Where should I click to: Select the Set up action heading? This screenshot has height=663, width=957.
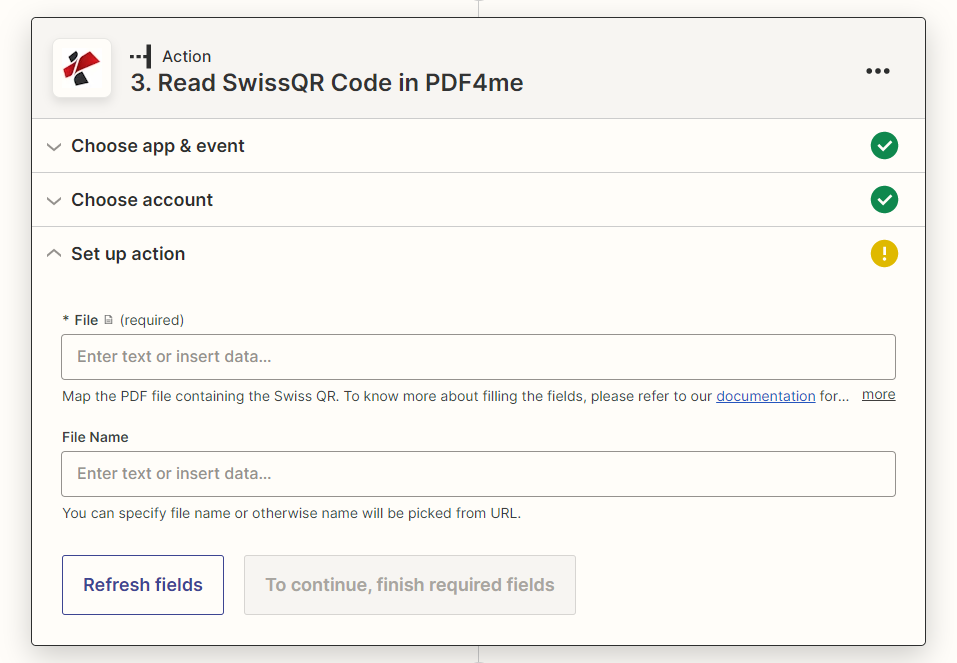coord(128,254)
